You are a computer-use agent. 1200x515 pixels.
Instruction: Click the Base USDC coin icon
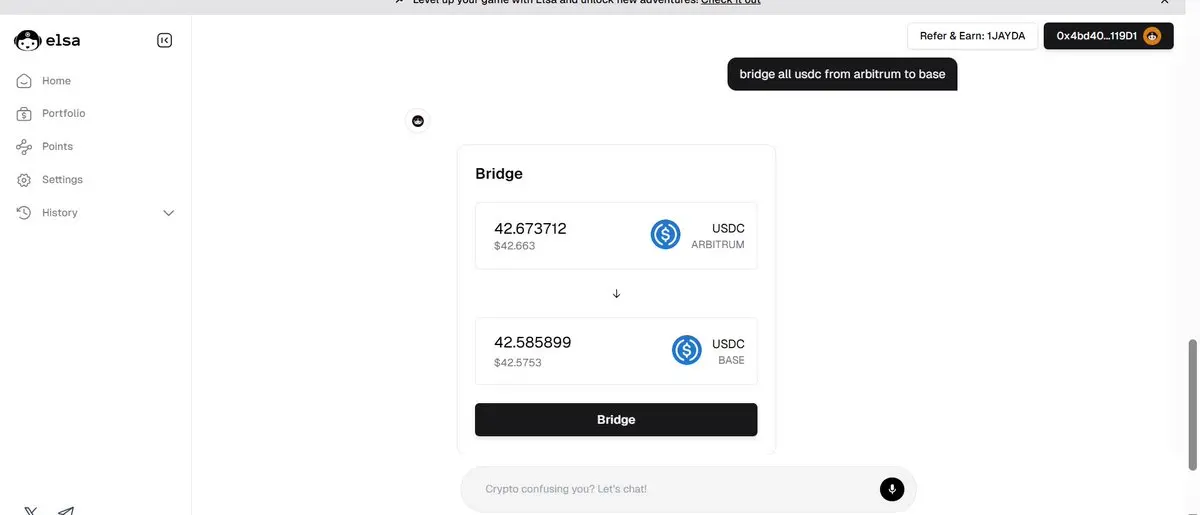pos(686,350)
